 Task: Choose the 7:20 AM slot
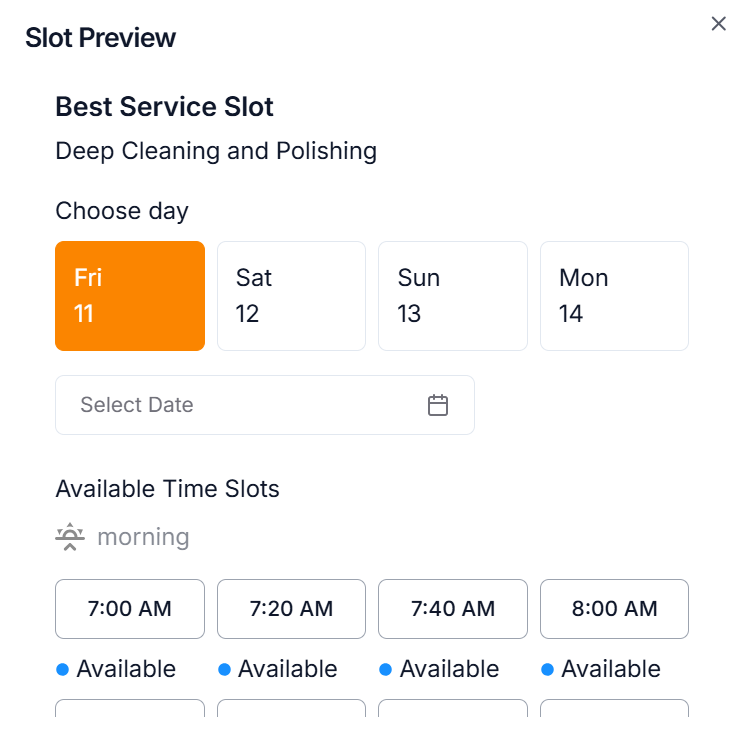(291, 608)
